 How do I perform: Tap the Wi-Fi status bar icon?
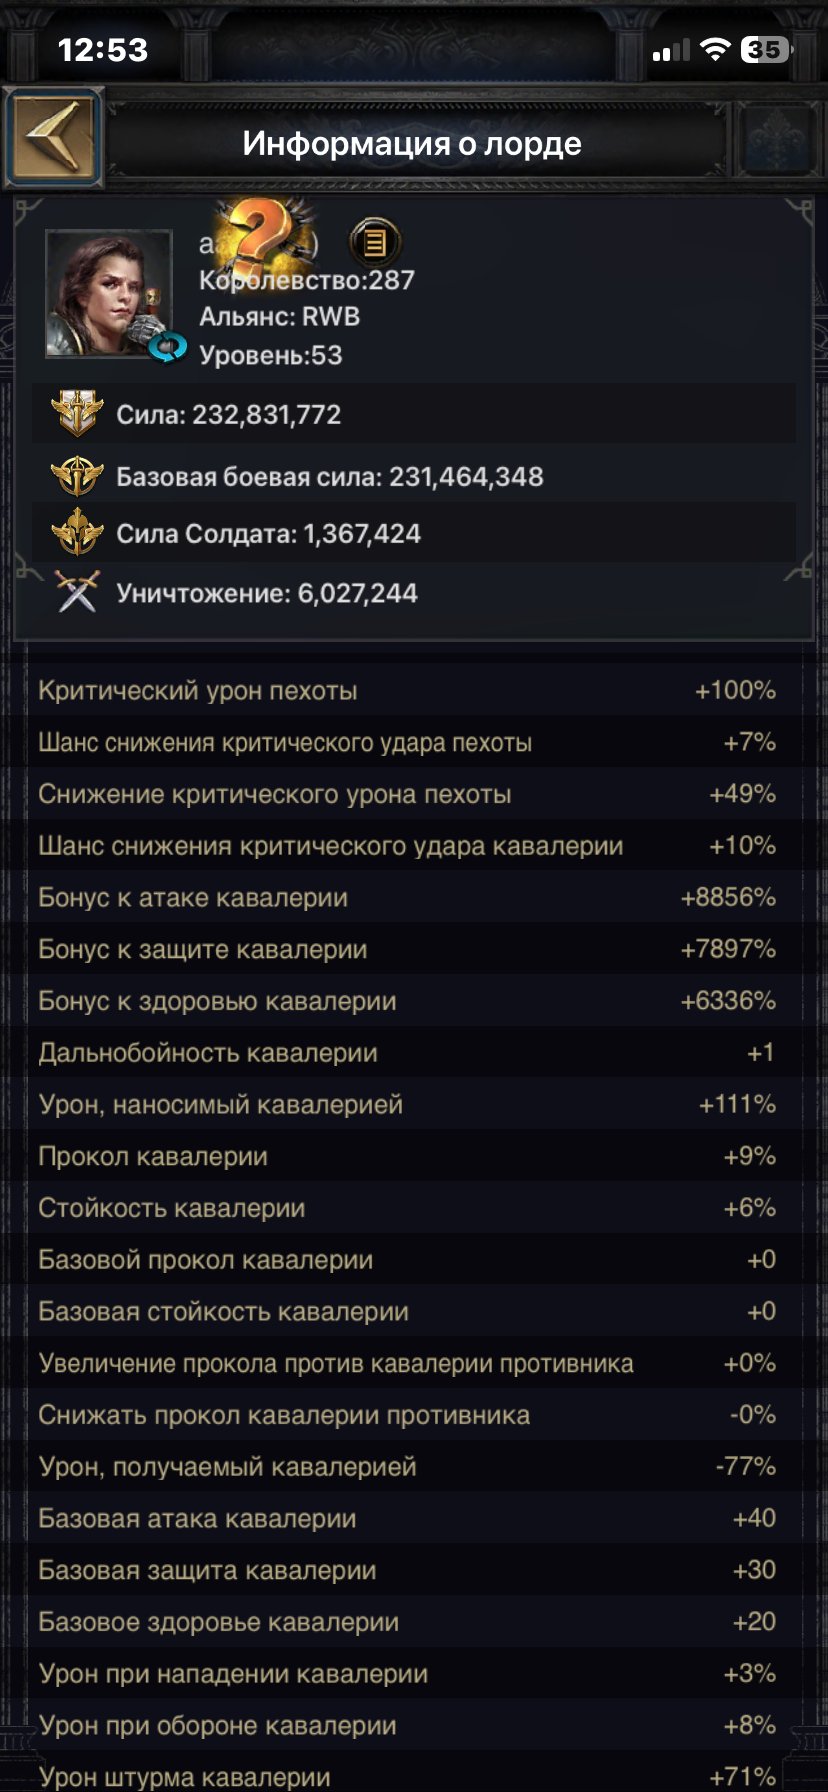click(x=715, y=50)
